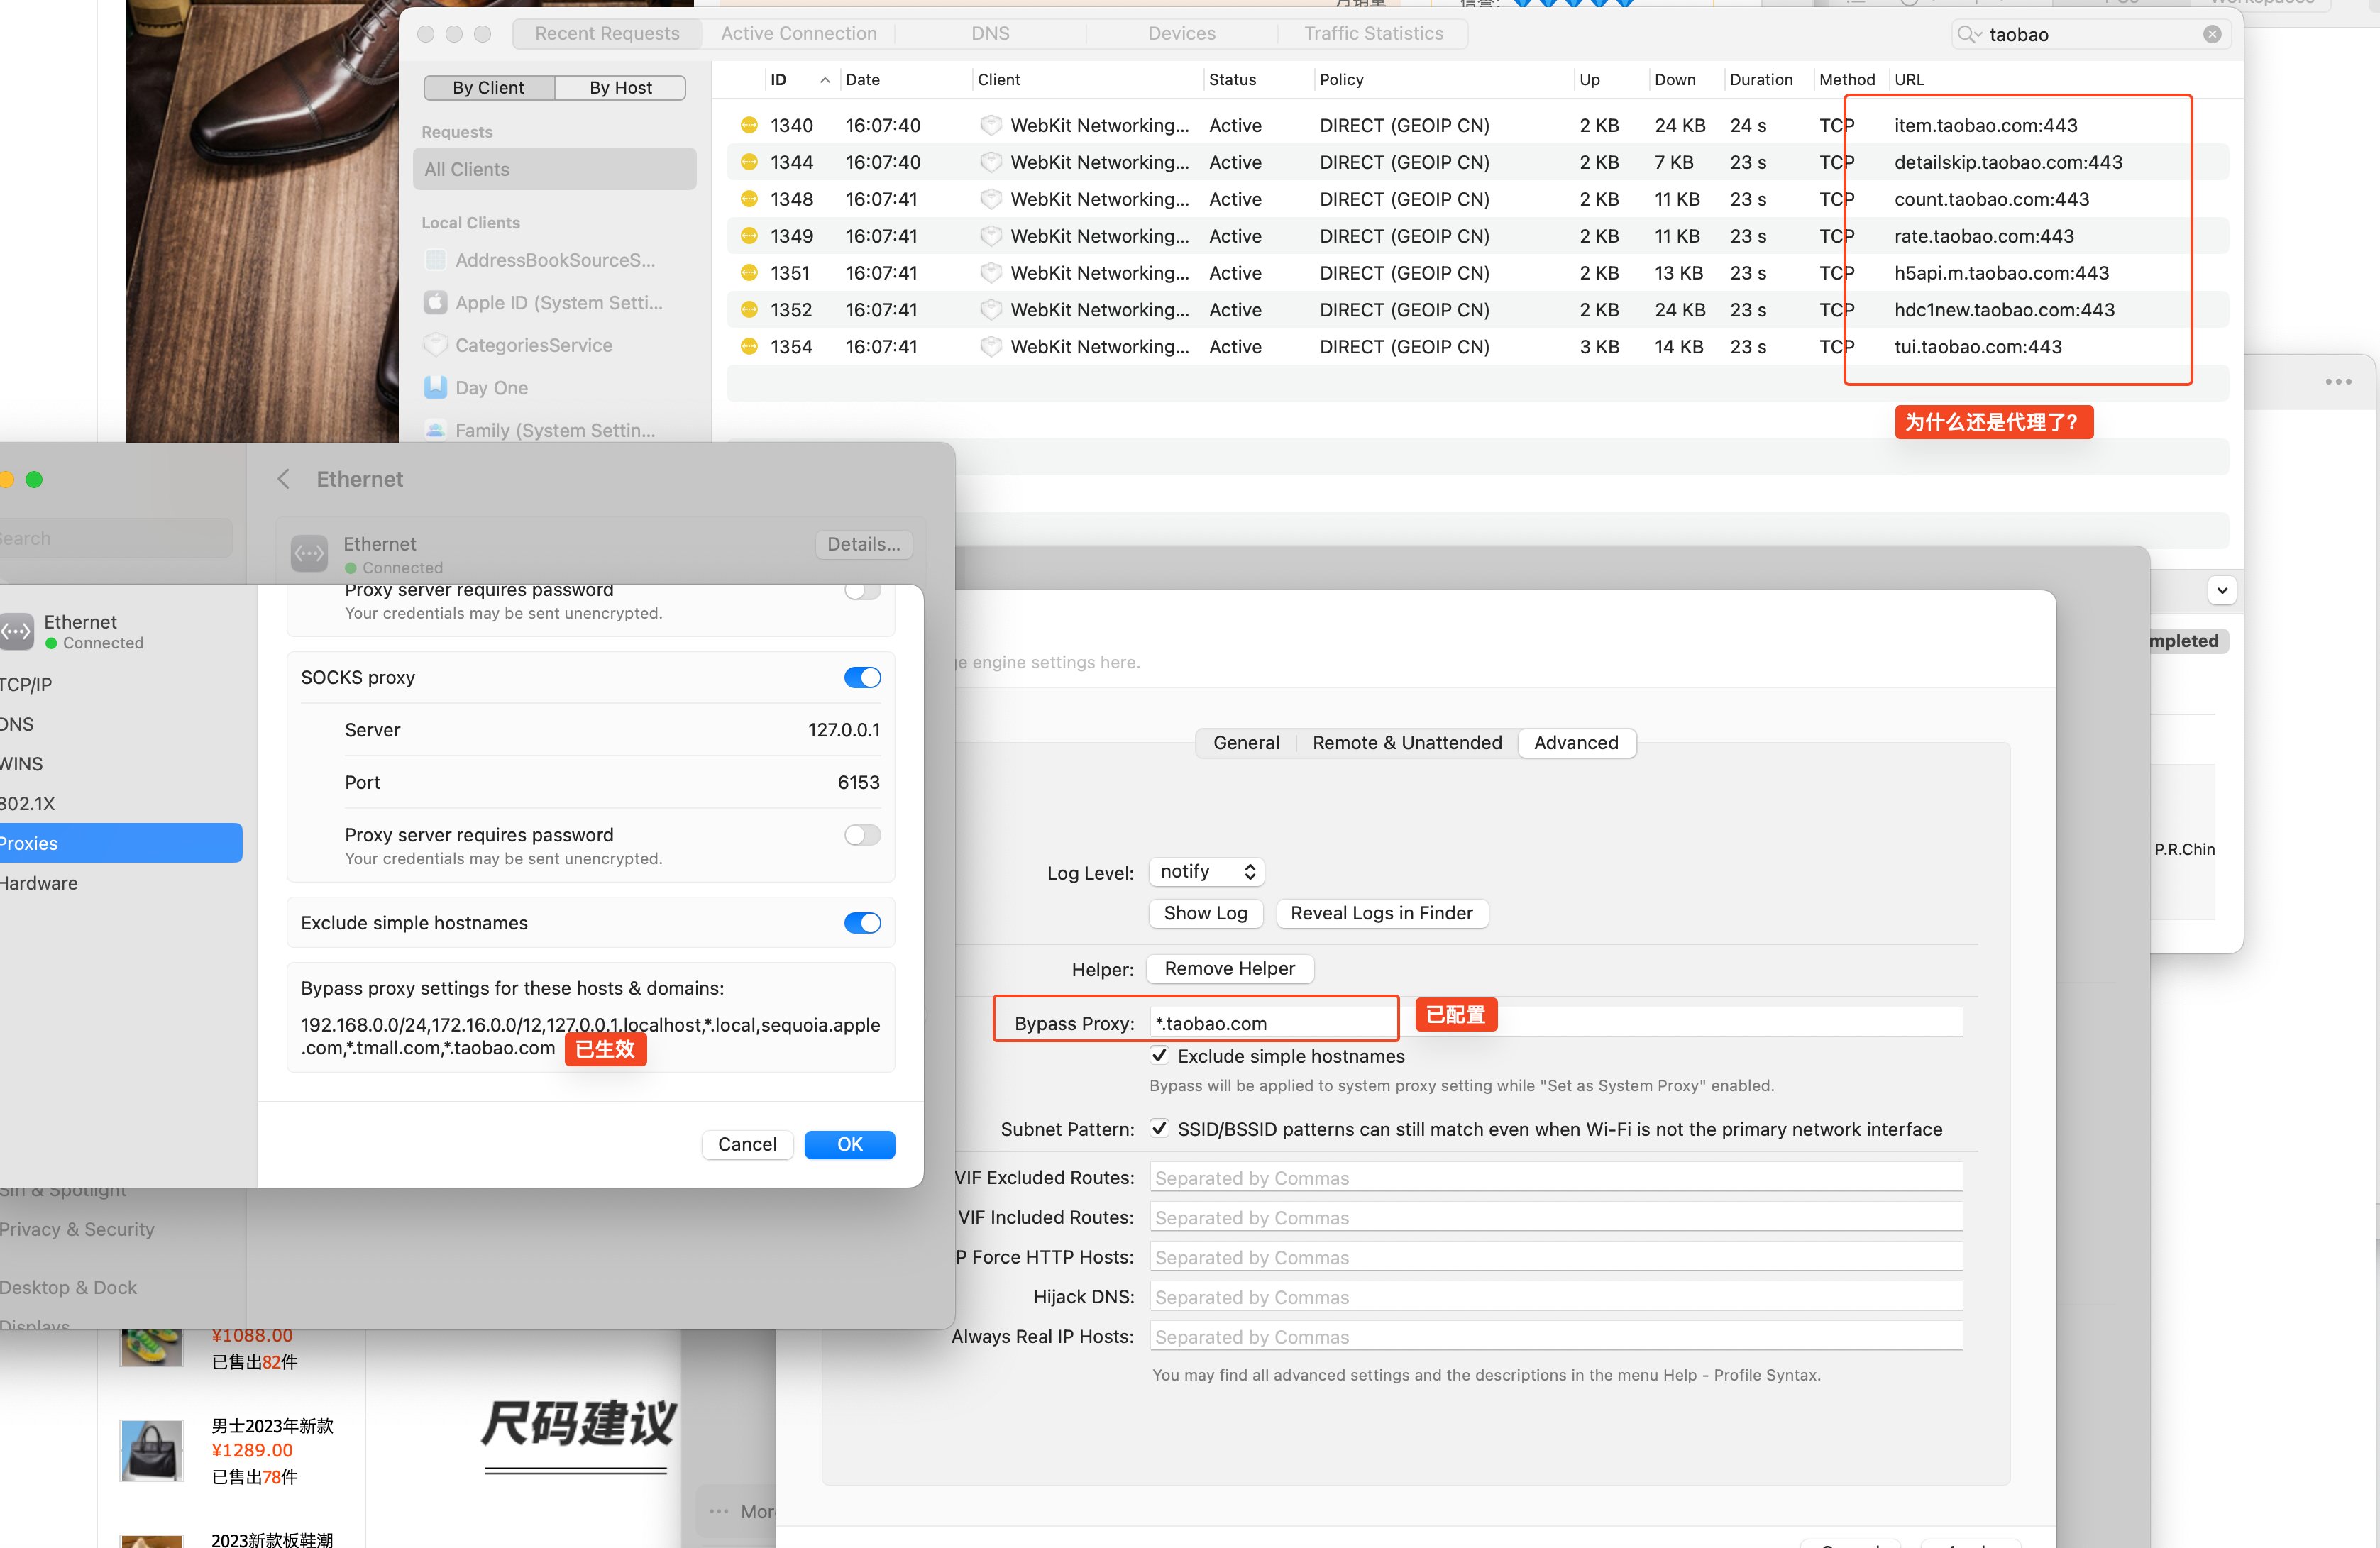The height and width of the screenshot is (1548, 2380).
Task: Uncheck Surge Exclude simple hostnames checkbox
Action: [x=1160, y=1055]
